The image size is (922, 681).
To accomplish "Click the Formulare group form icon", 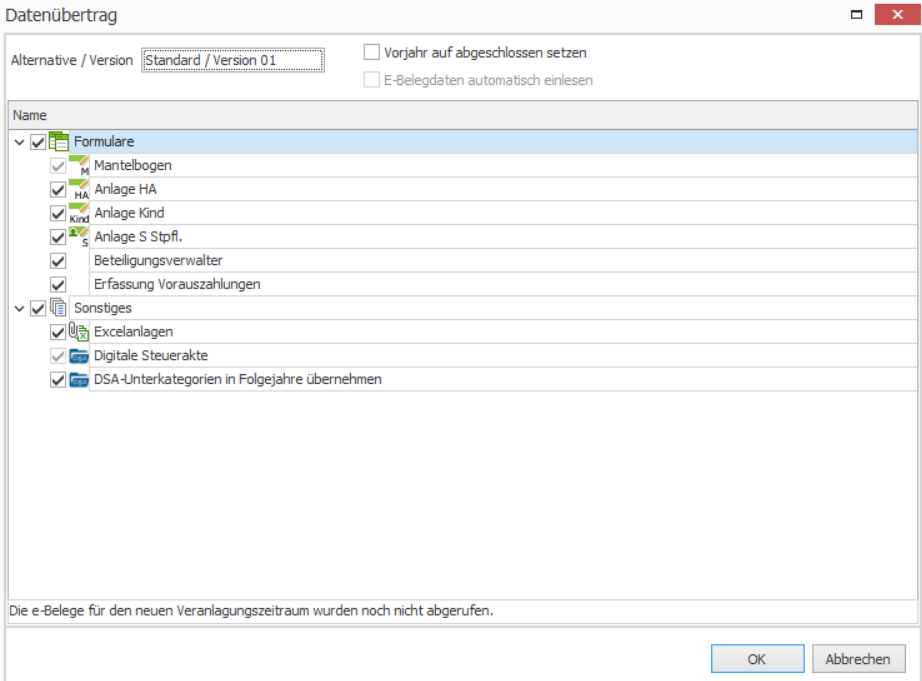I will [x=59, y=141].
